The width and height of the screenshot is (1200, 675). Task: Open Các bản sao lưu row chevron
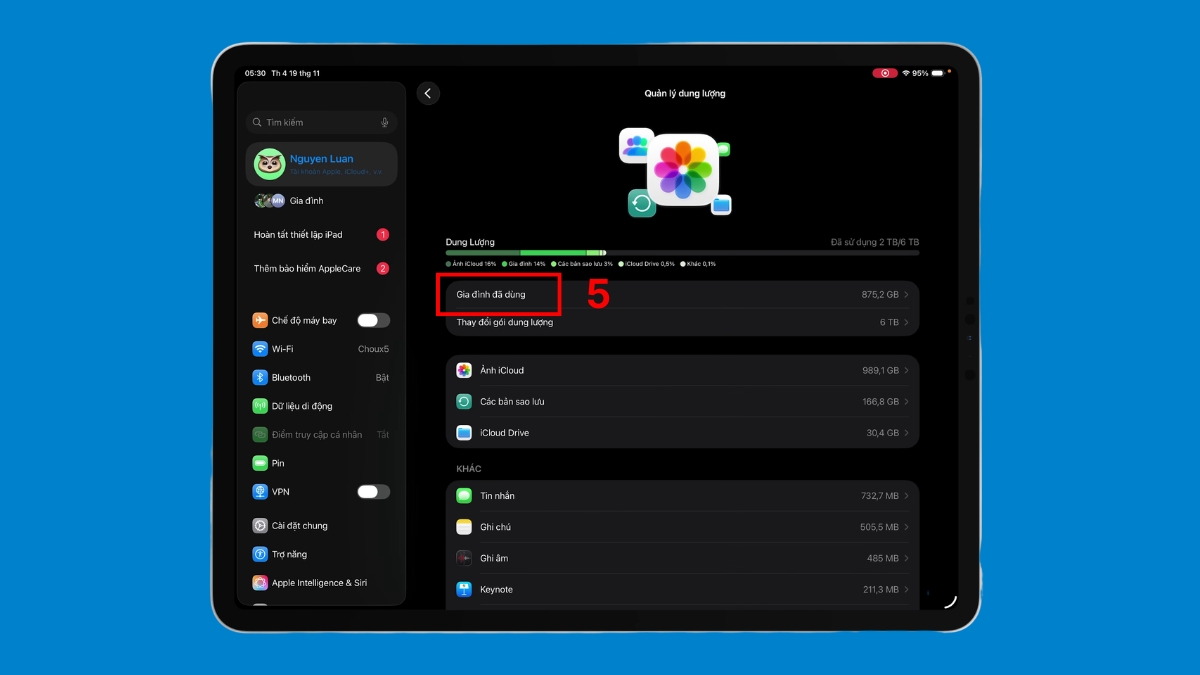pos(906,401)
